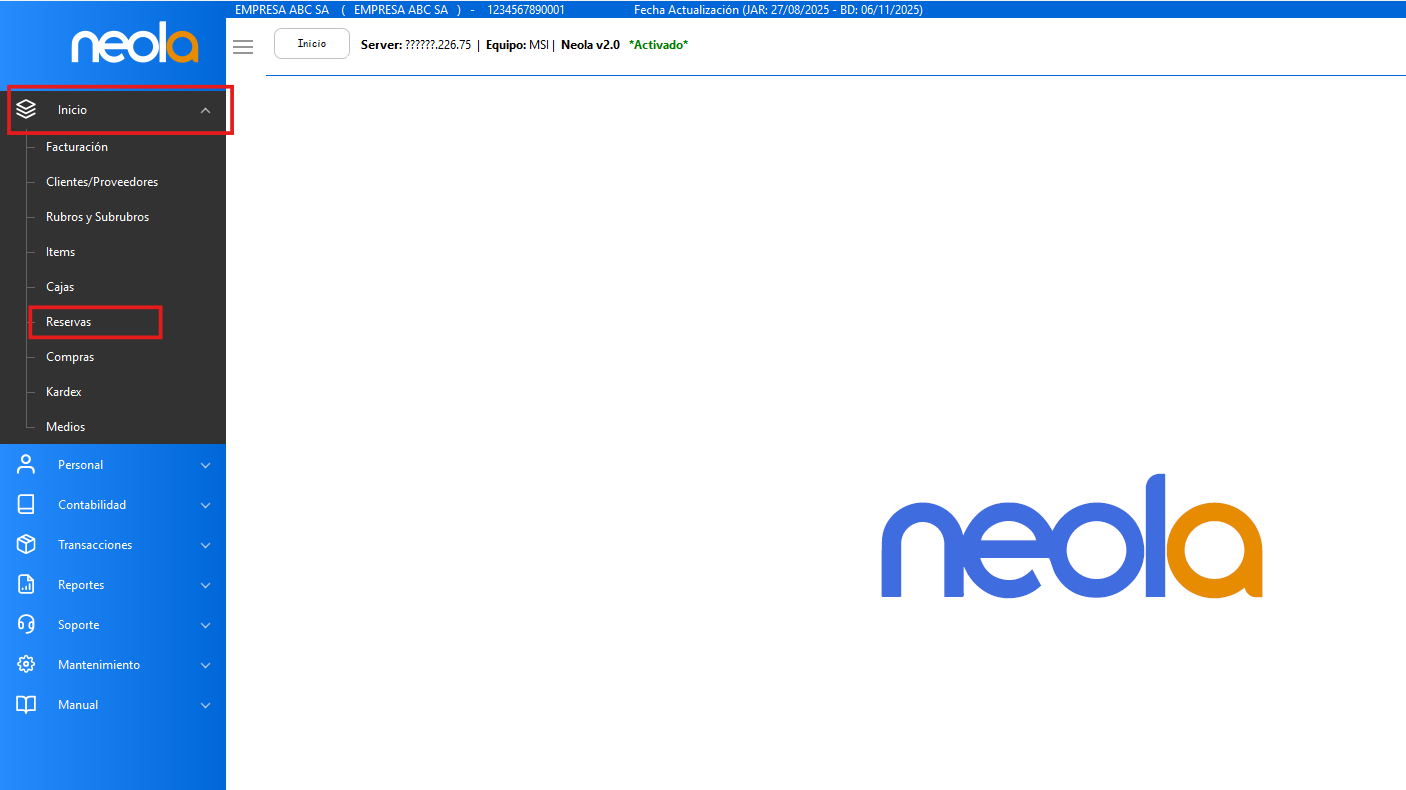Click the Contabilidad book icon
This screenshot has height=790, width=1406.
click(26, 505)
